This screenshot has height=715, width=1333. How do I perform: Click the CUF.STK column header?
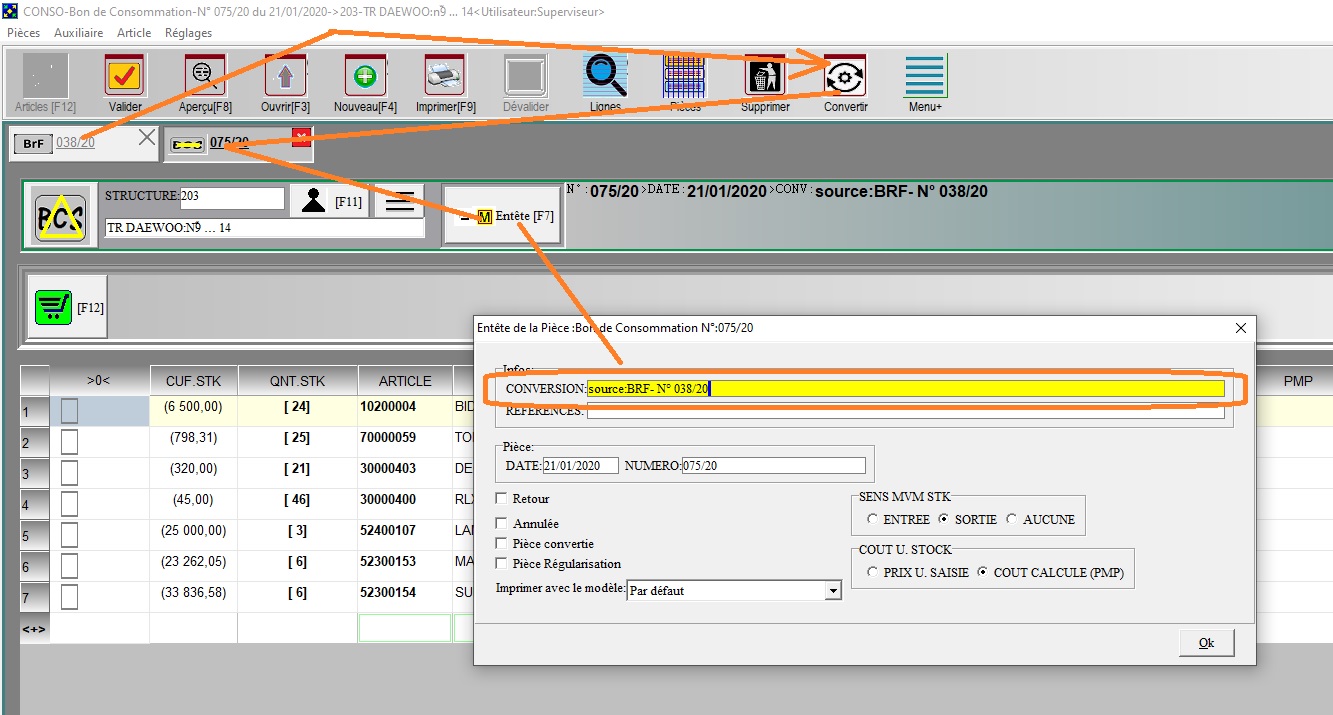point(193,381)
